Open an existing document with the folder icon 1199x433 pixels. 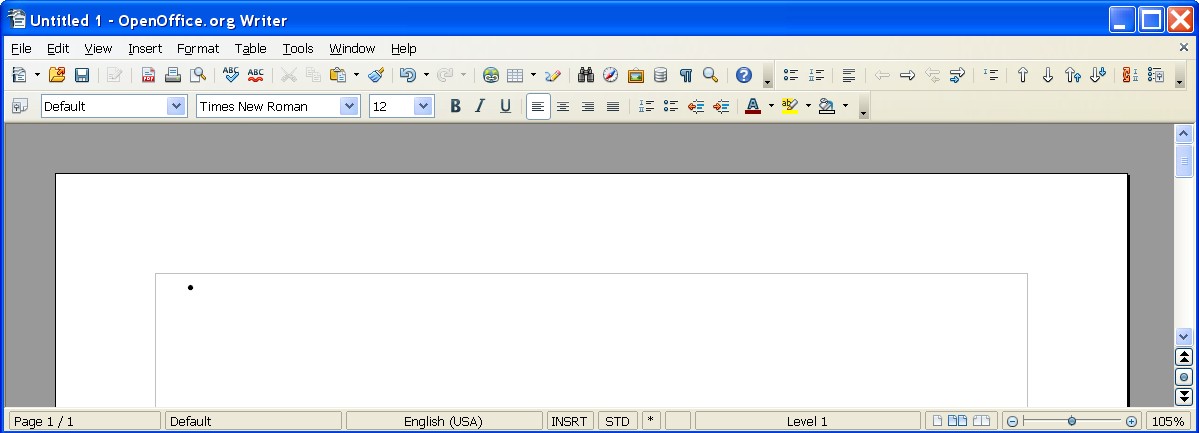[x=57, y=75]
